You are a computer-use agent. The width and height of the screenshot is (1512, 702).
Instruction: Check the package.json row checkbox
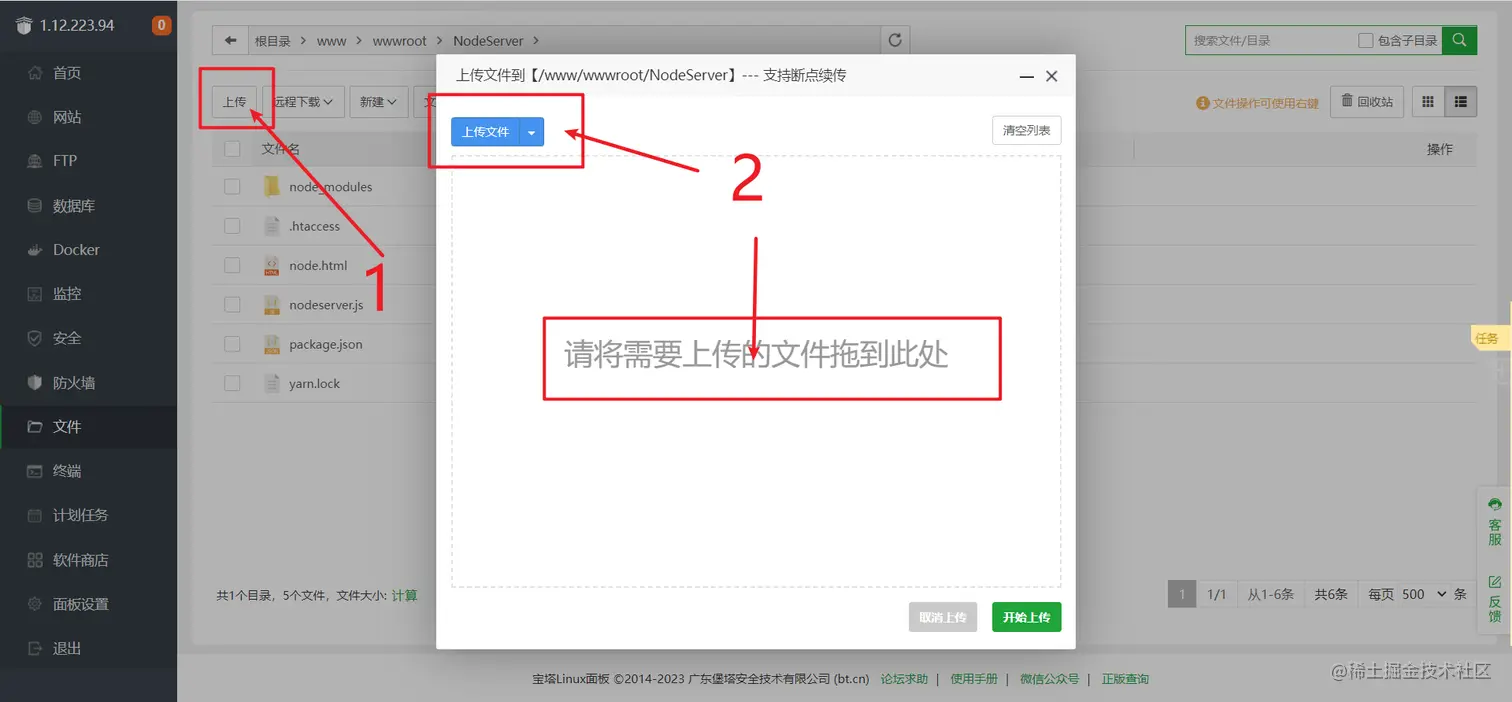[232, 344]
